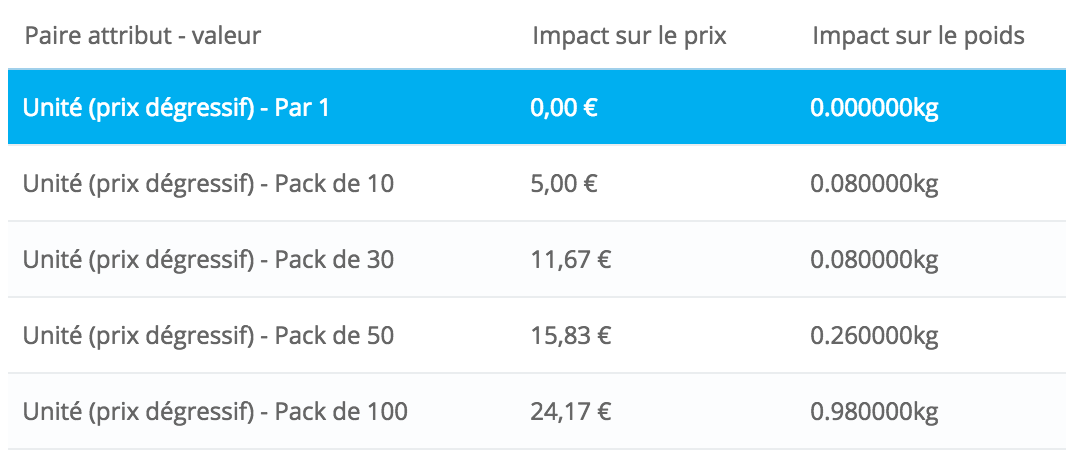
Task: Click the Pack de 10 weight 0.080000kg
Action: 874,185
